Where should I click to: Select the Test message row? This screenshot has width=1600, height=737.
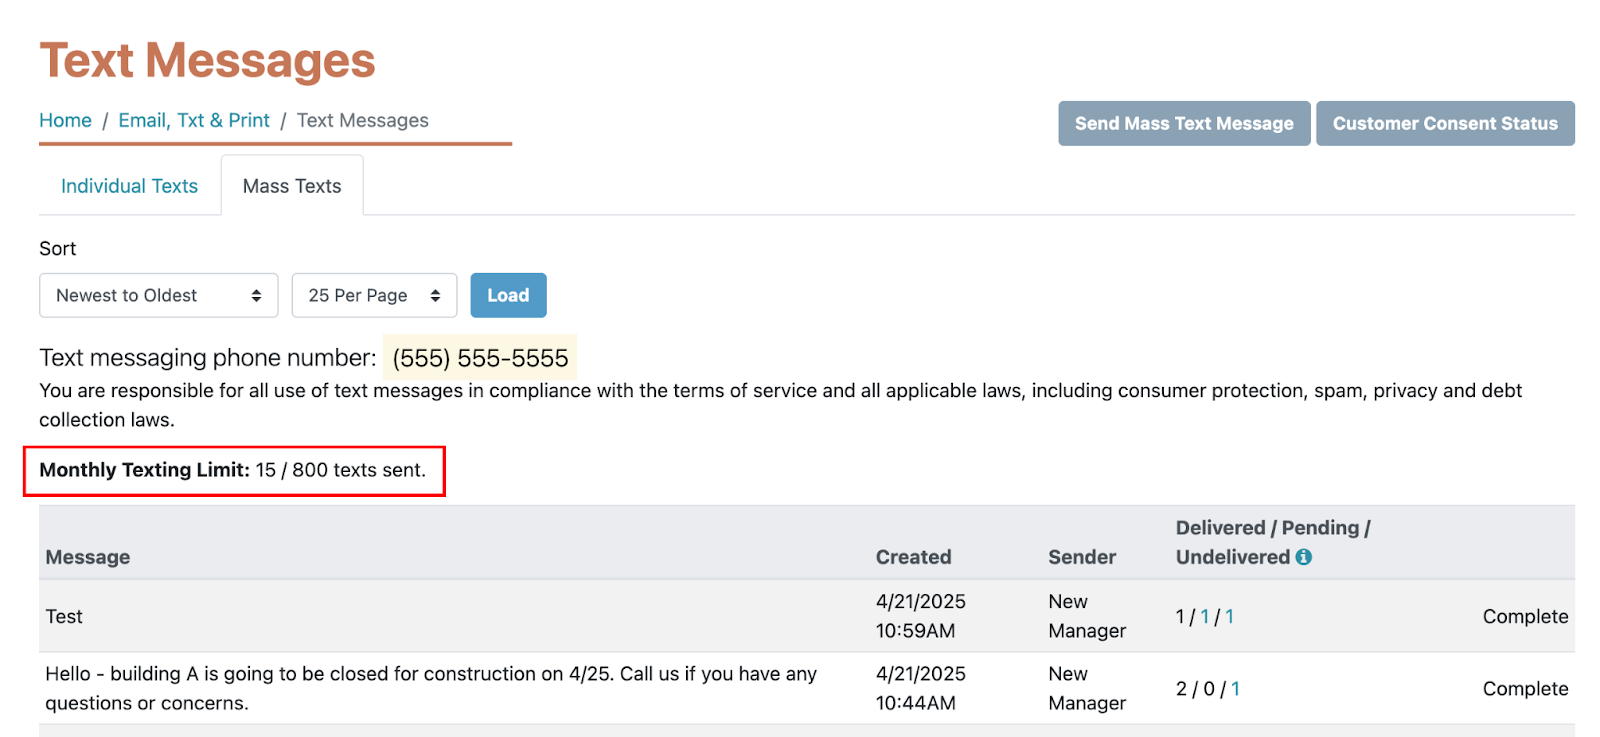click(806, 616)
